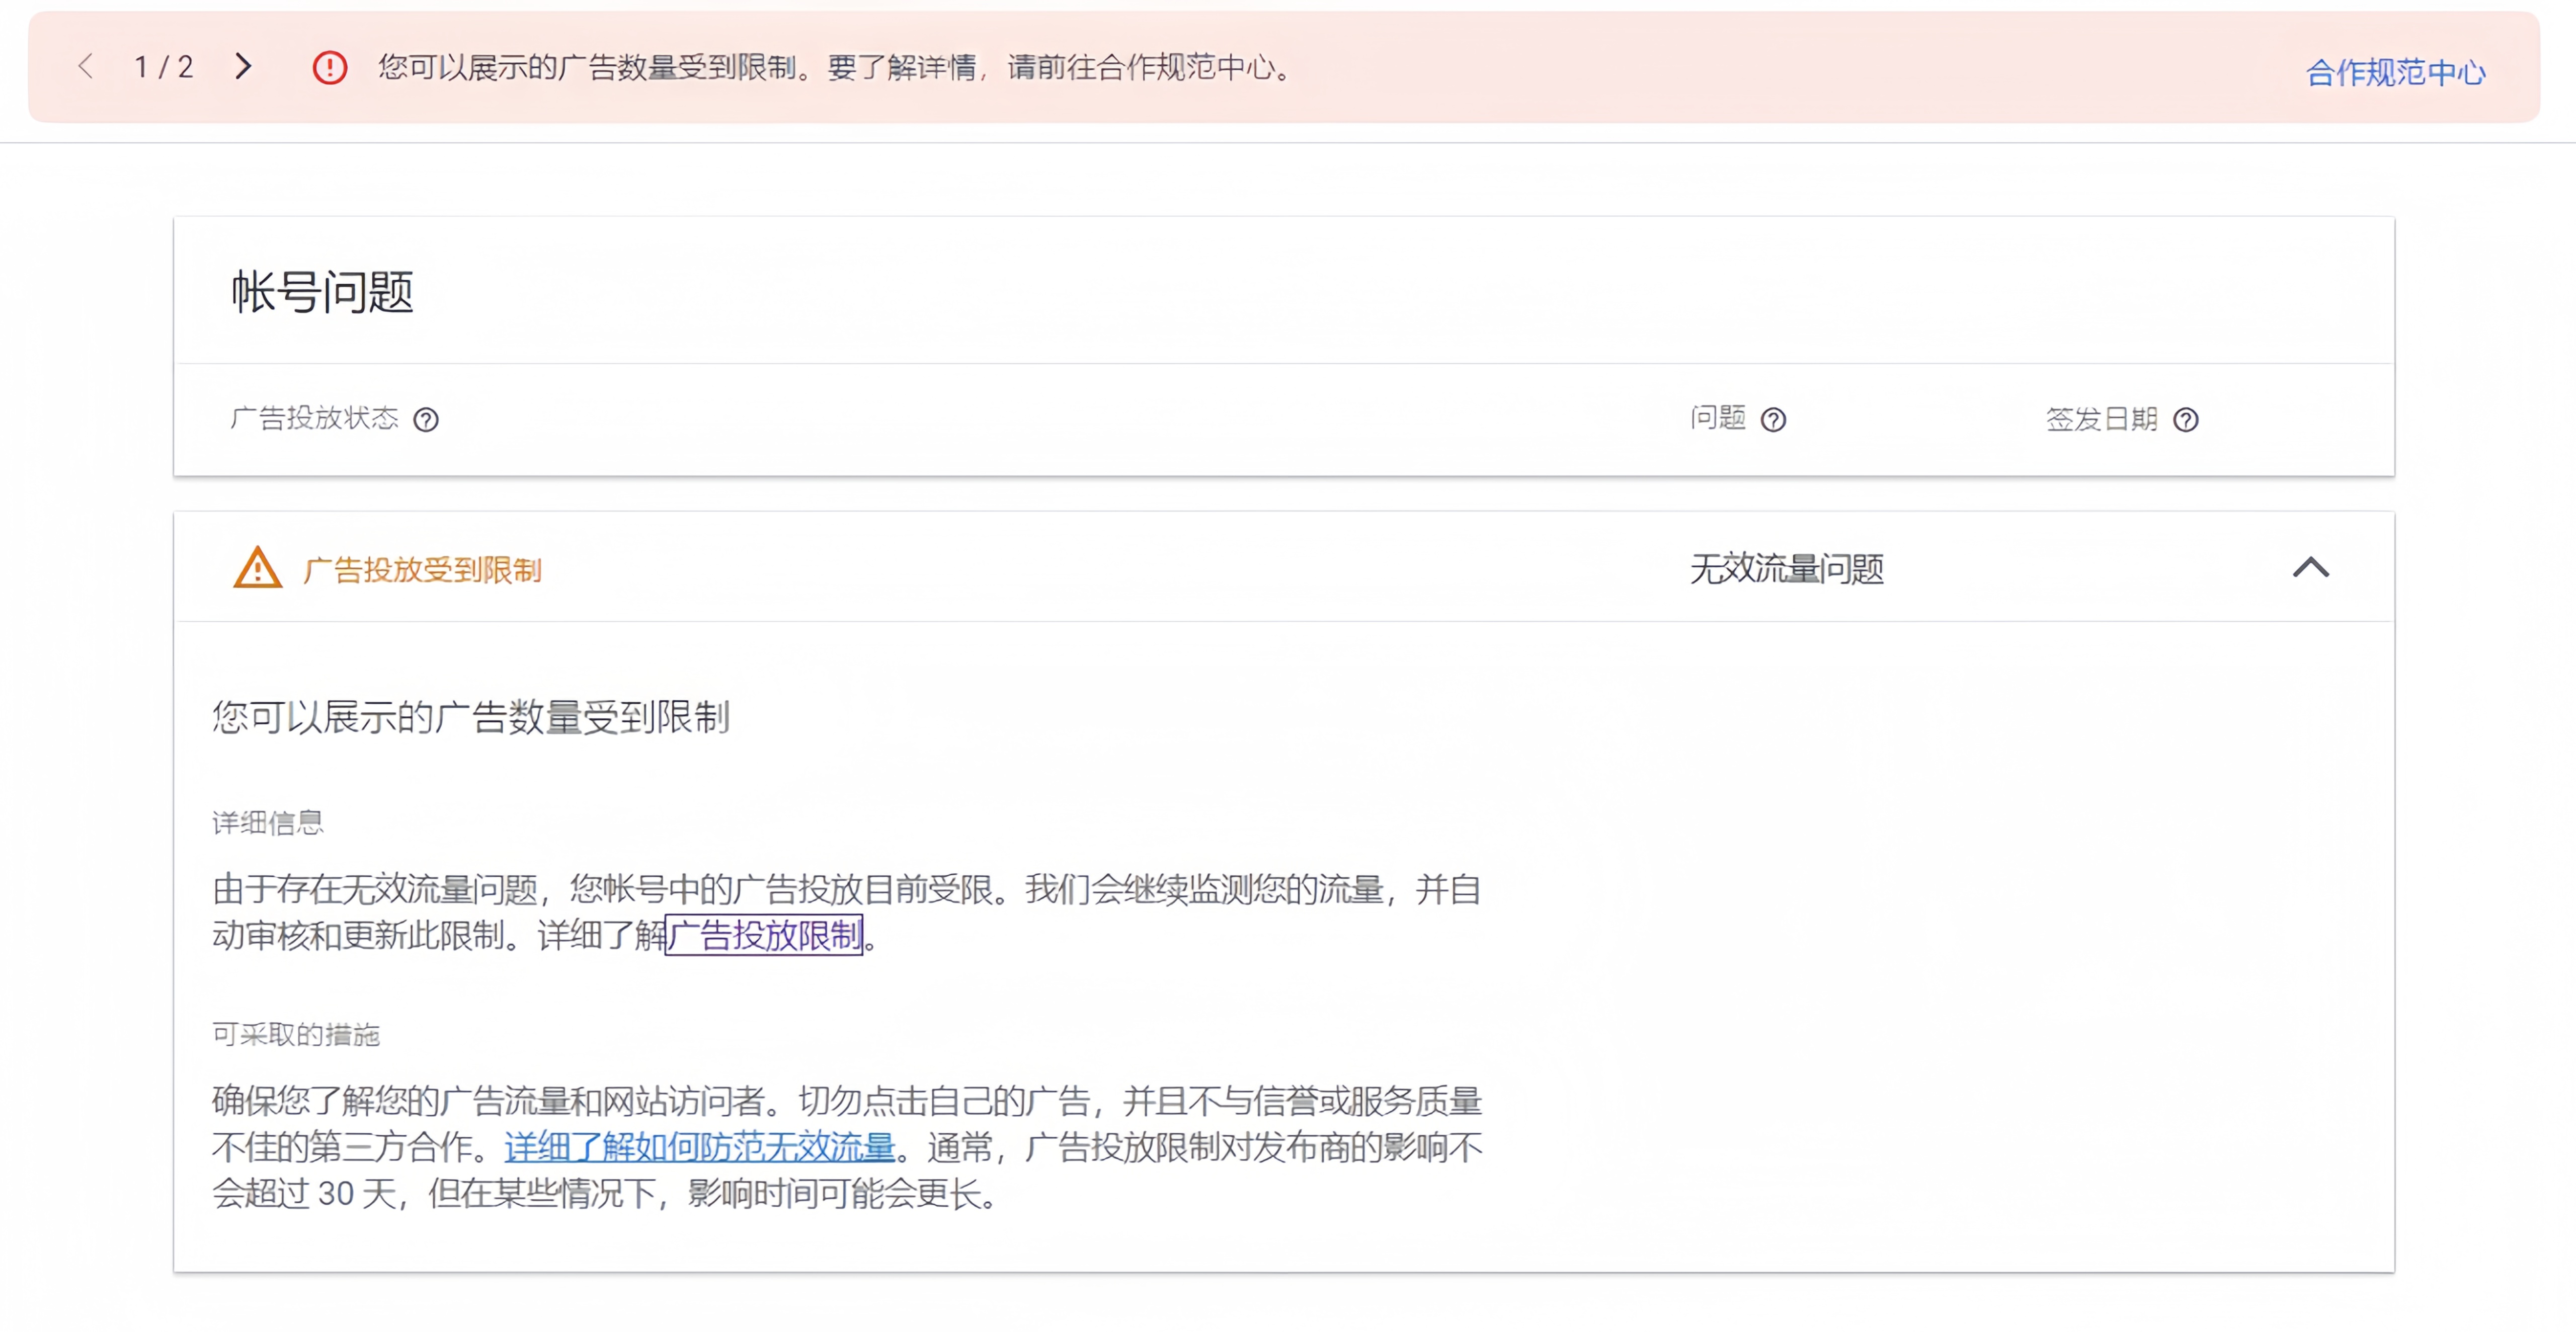
Task: Click 问题 column header
Action: (x=1718, y=418)
